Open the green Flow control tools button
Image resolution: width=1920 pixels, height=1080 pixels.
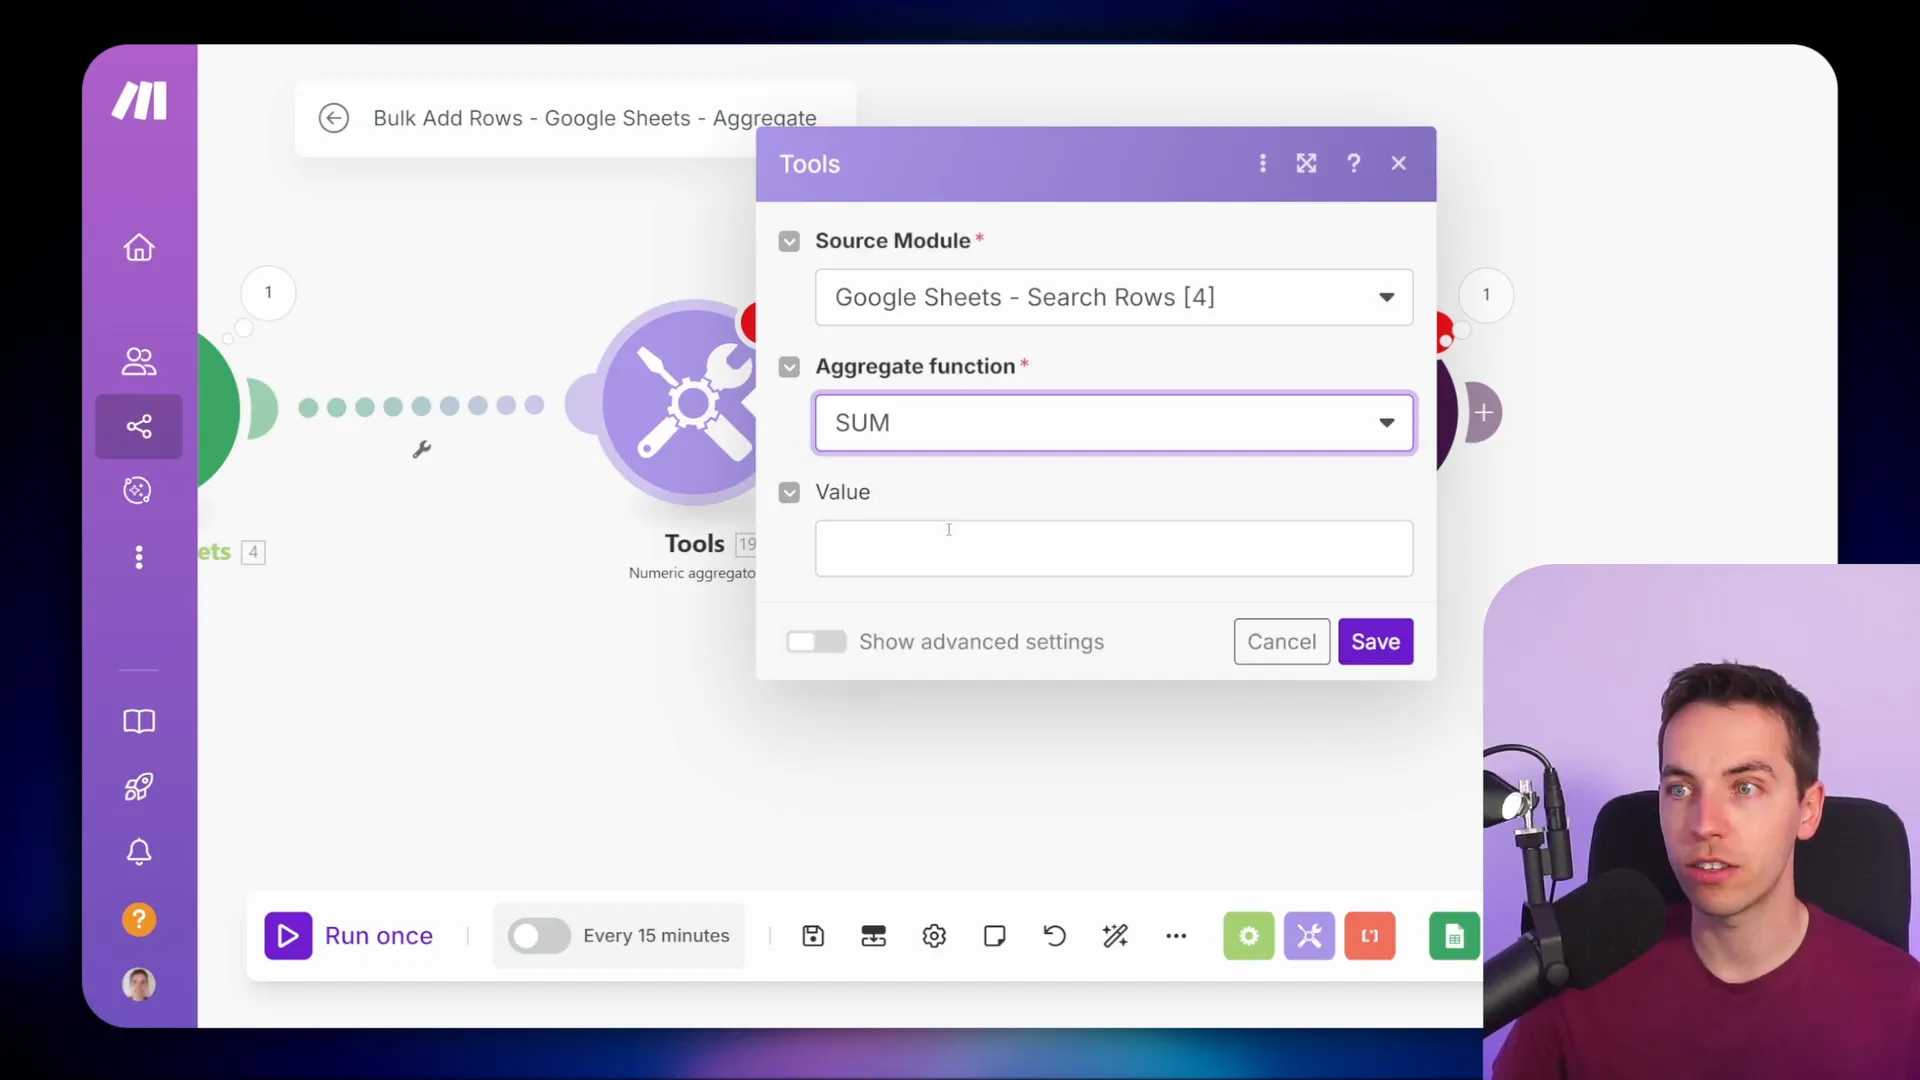(x=1249, y=936)
